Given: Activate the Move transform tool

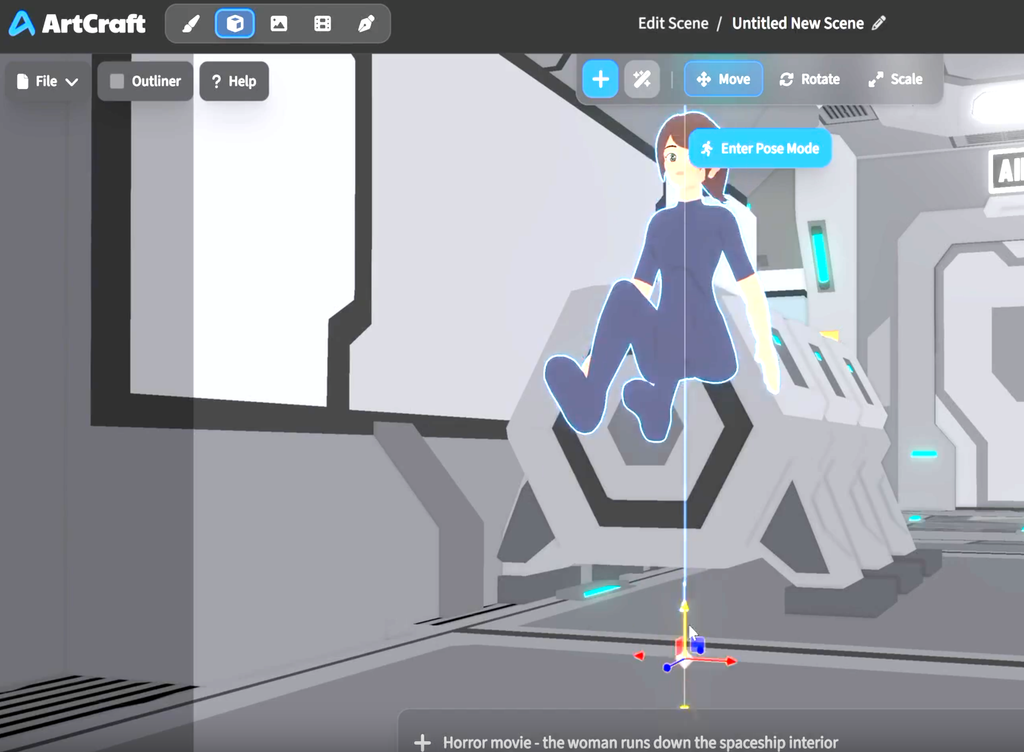Looking at the screenshot, I should pyautogui.click(x=724, y=80).
